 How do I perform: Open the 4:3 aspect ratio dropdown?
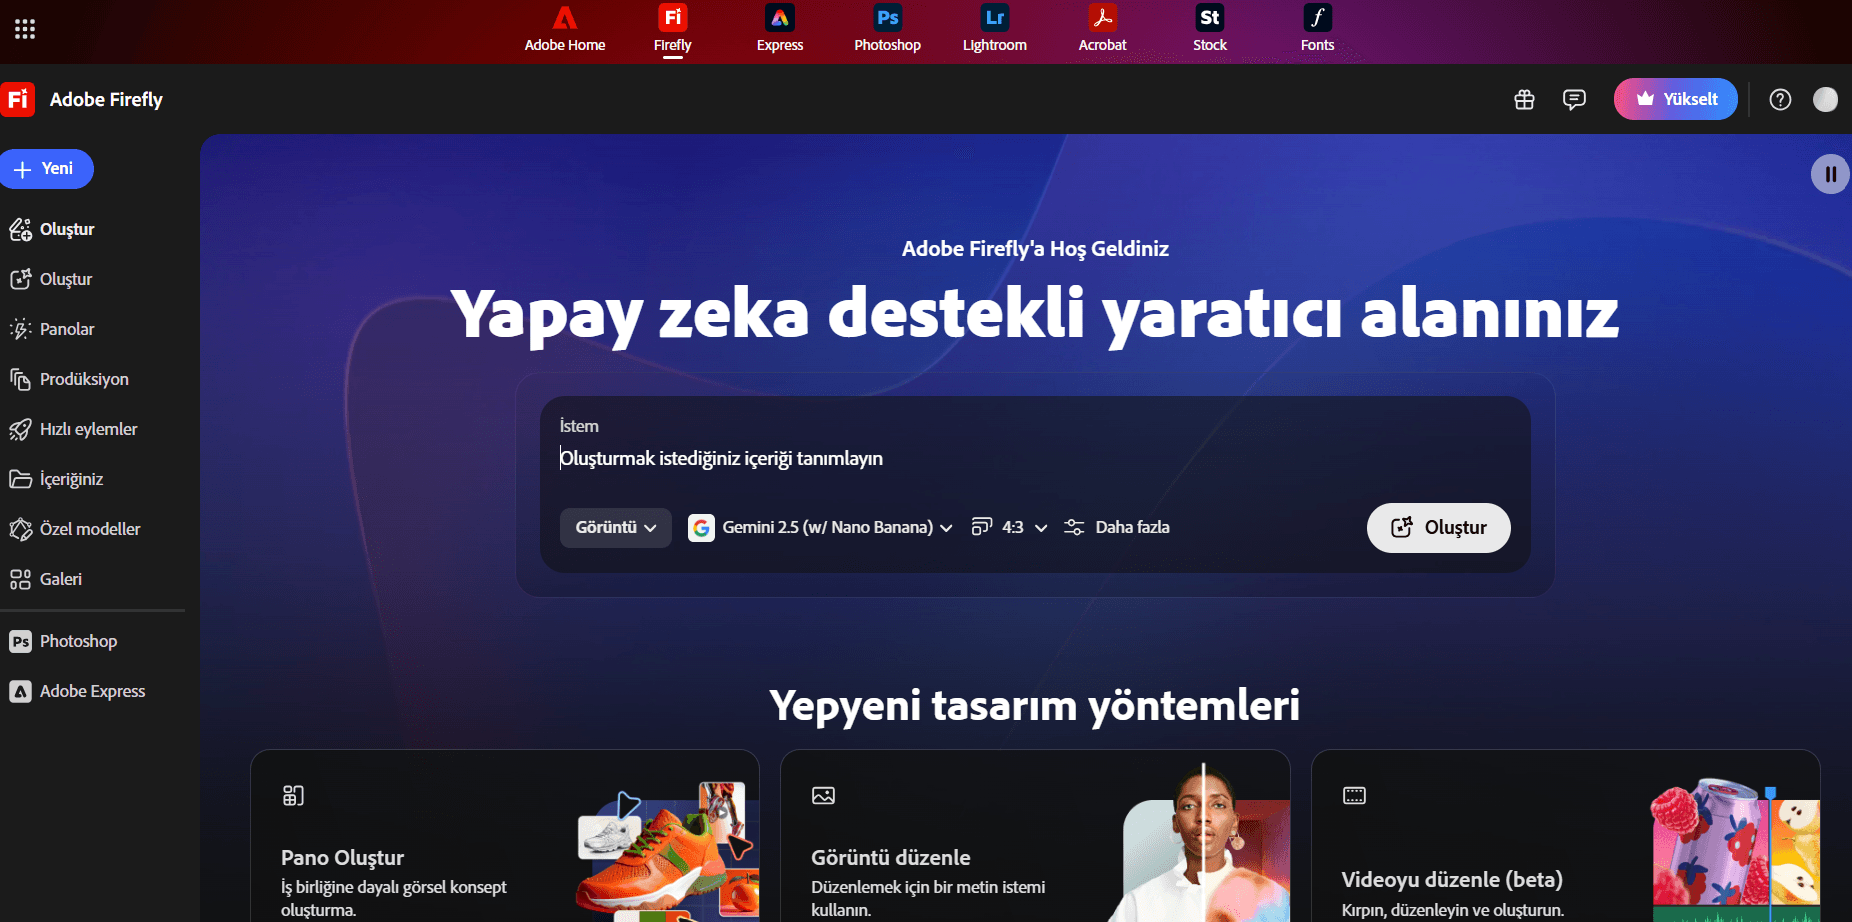click(x=1010, y=527)
